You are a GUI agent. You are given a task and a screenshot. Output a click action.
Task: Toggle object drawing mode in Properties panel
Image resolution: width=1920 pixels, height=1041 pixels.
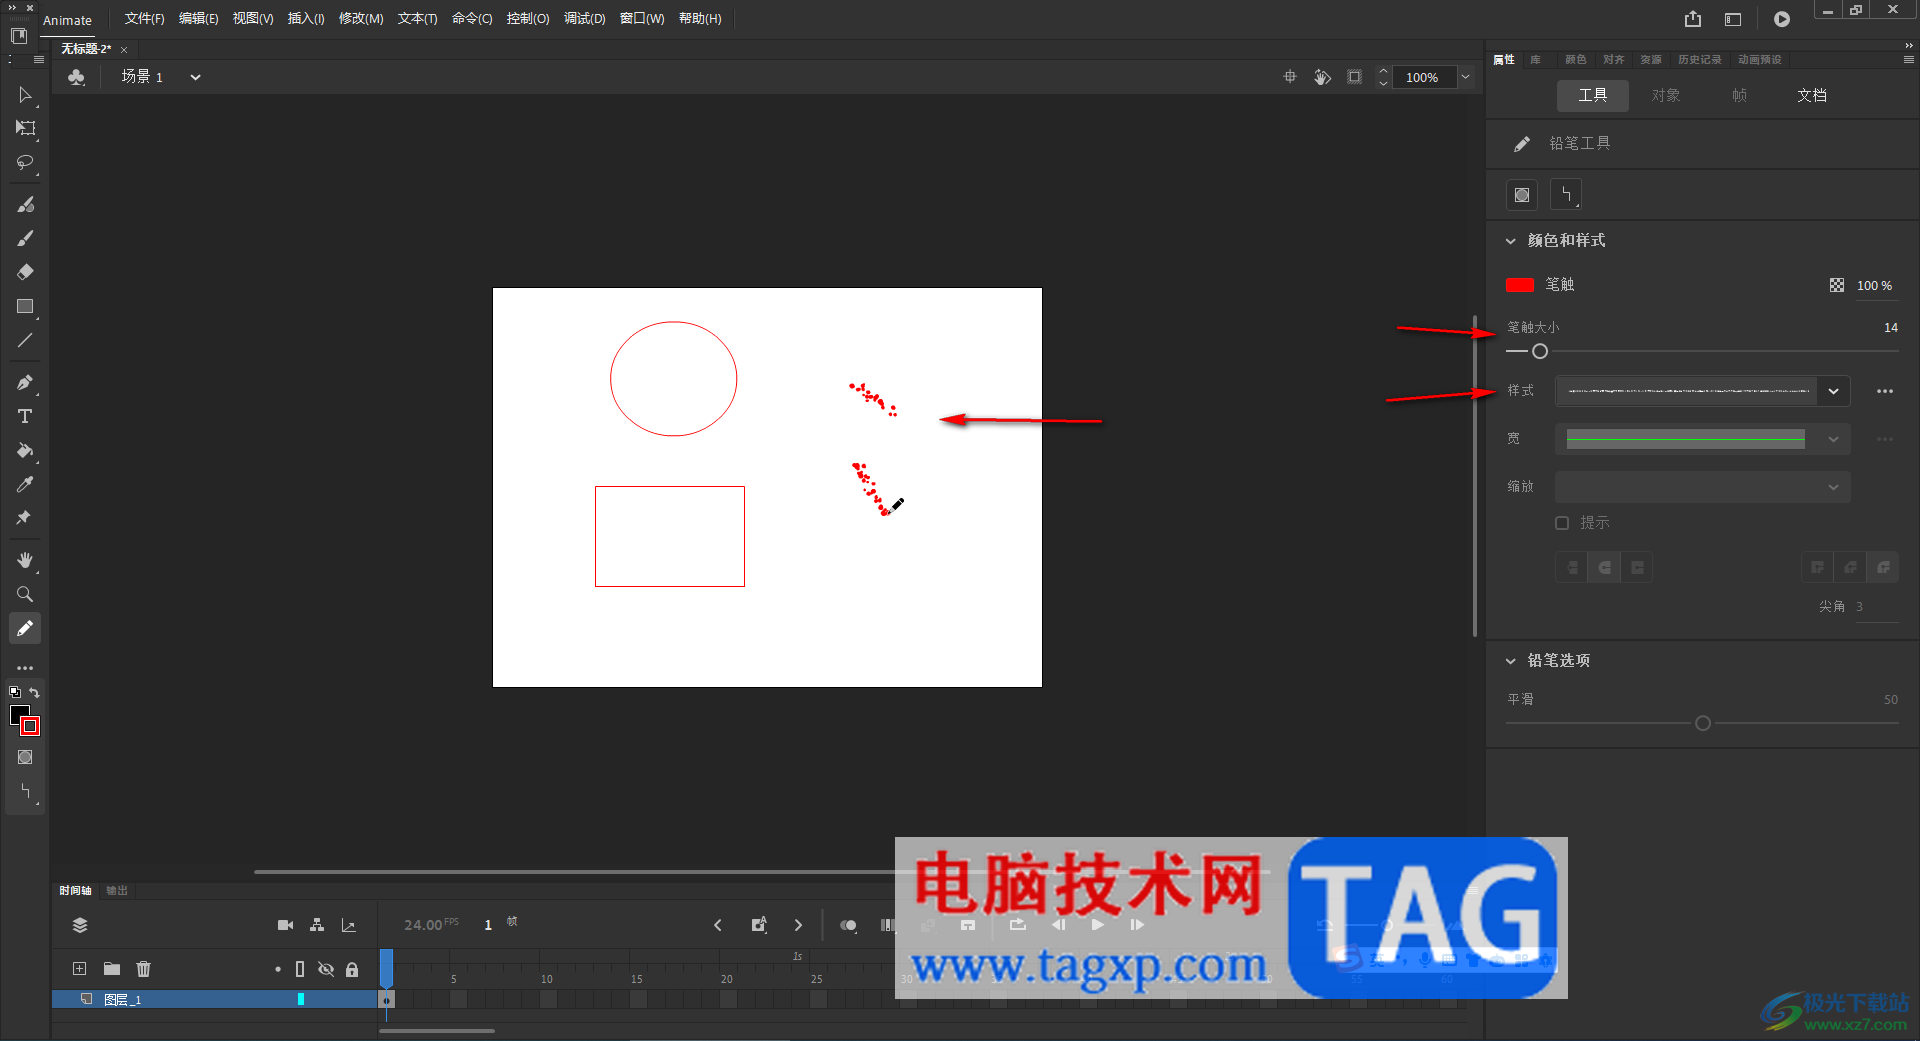point(1522,195)
